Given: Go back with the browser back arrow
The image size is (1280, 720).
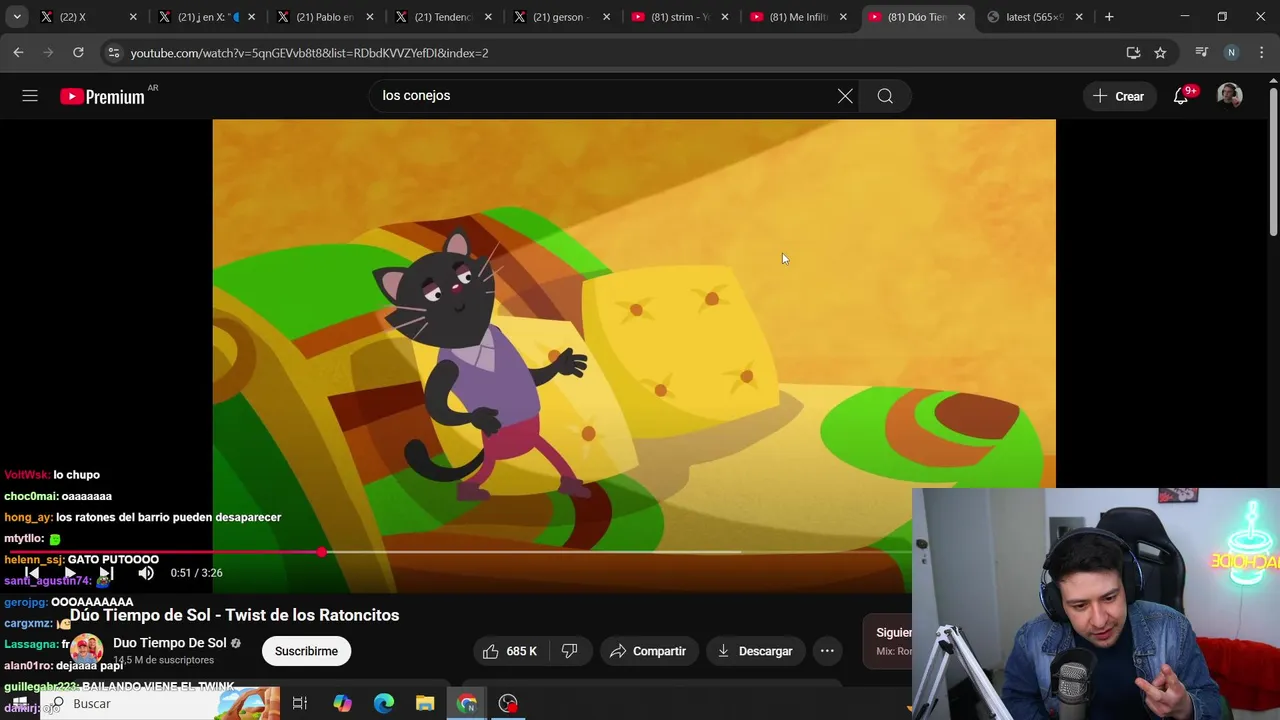Looking at the screenshot, I should tap(18, 53).
